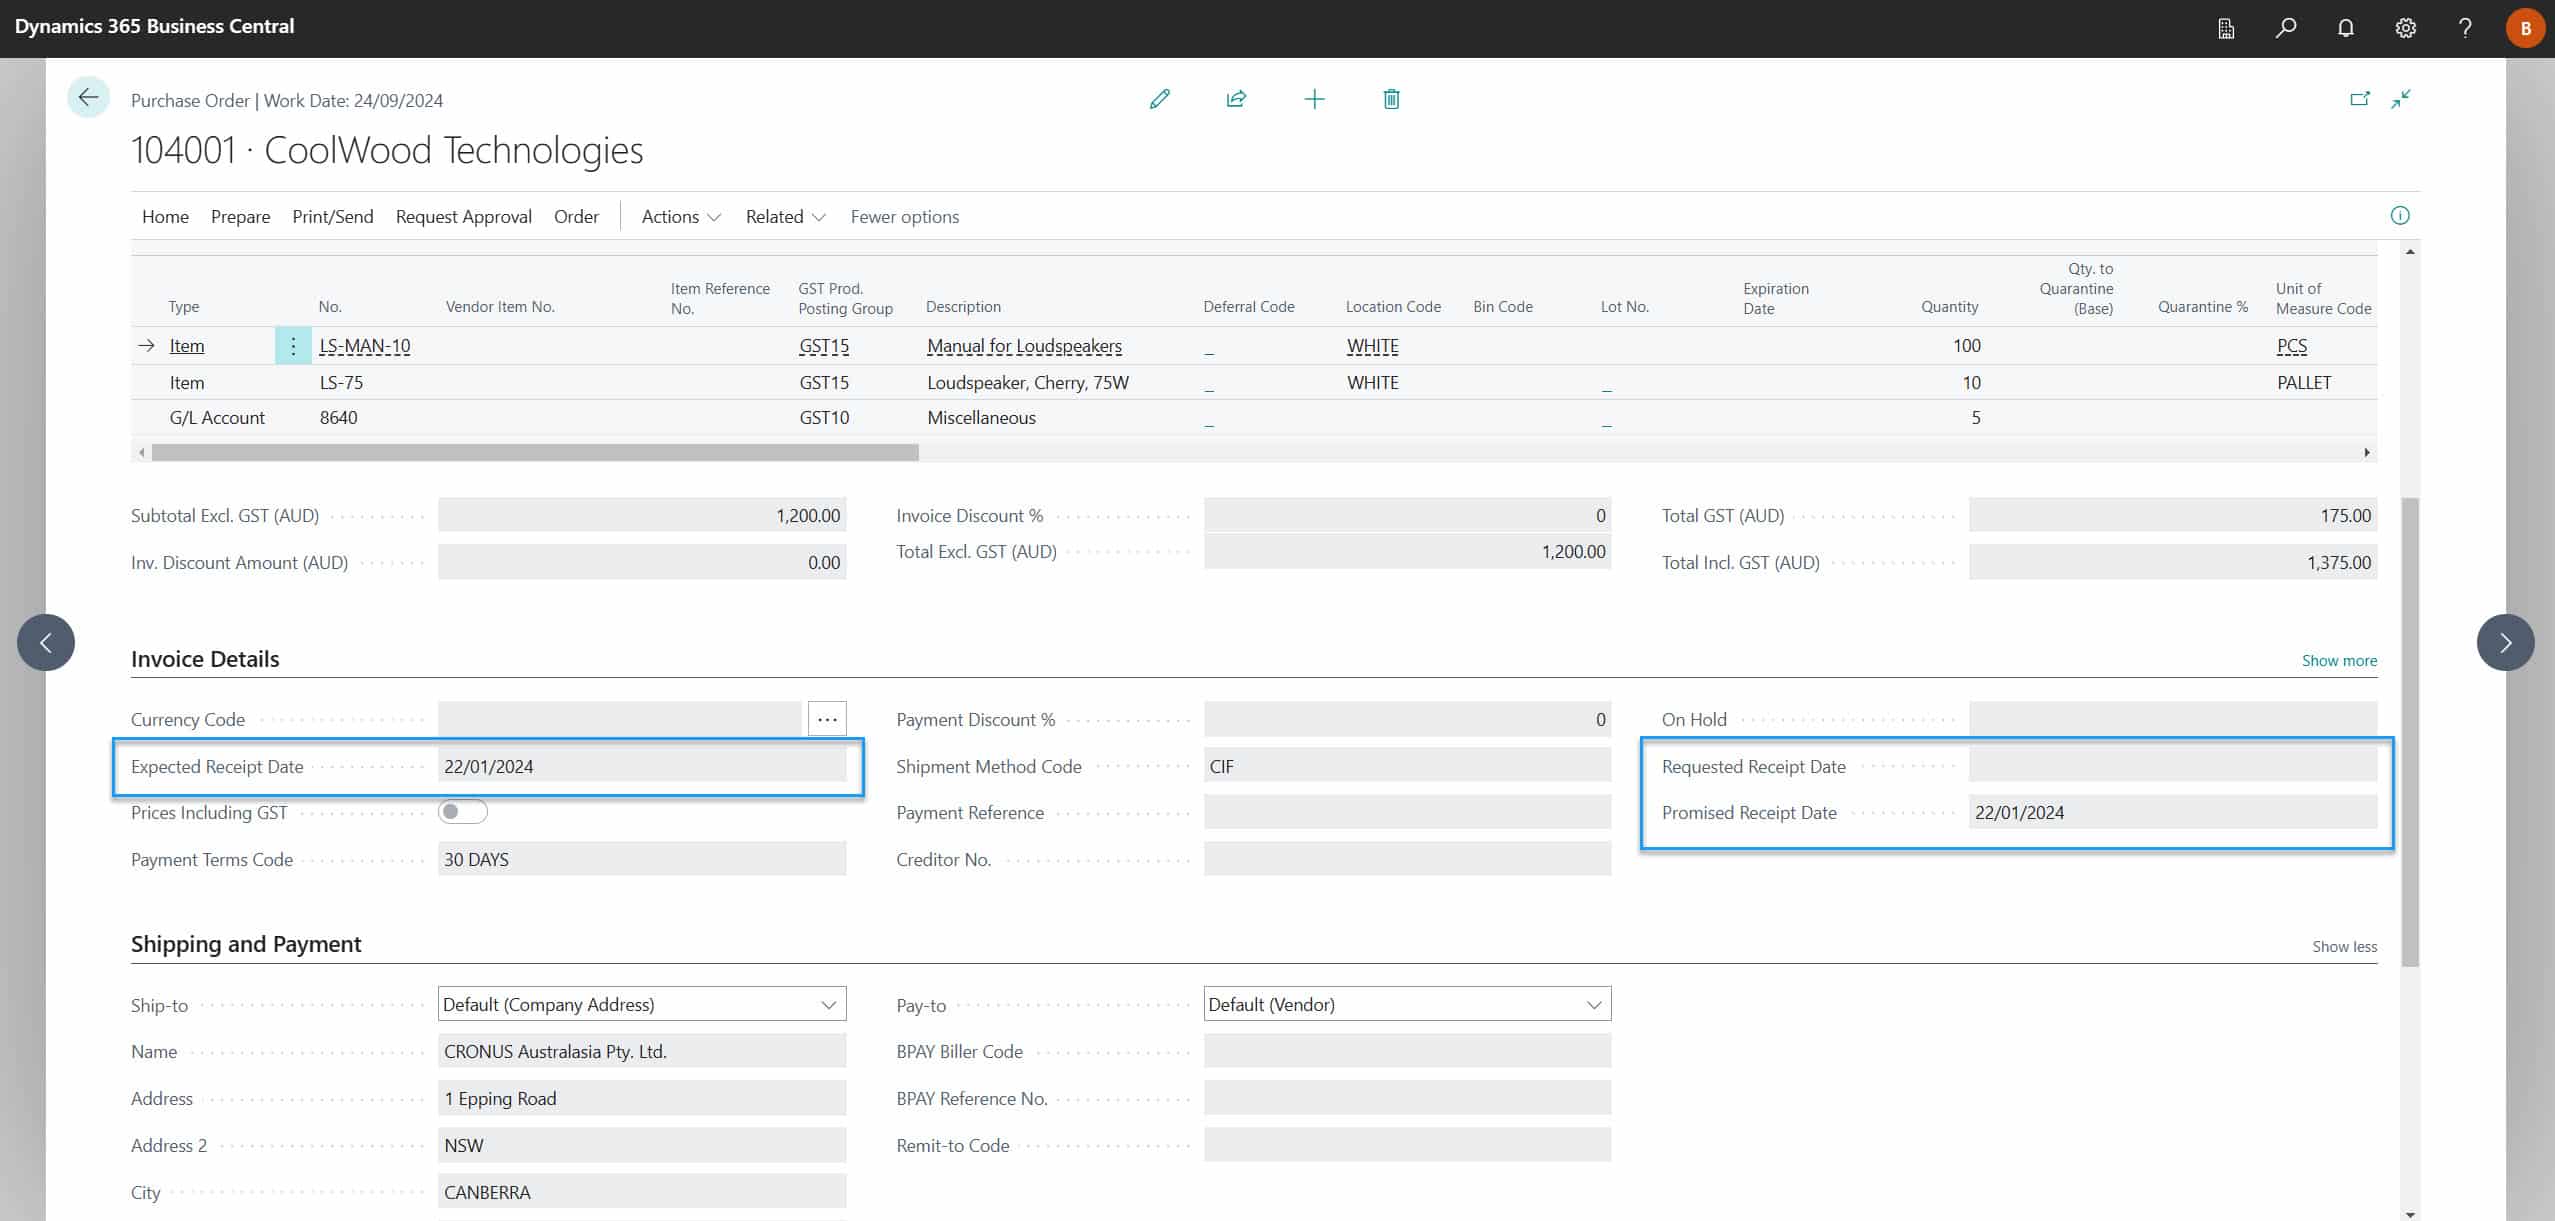Open page in new window icon
The image size is (2555, 1221).
pos(2359,99)
